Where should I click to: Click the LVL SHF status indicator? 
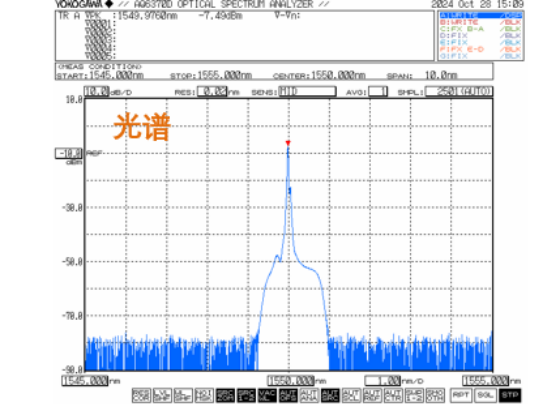[x=162, y=395]
